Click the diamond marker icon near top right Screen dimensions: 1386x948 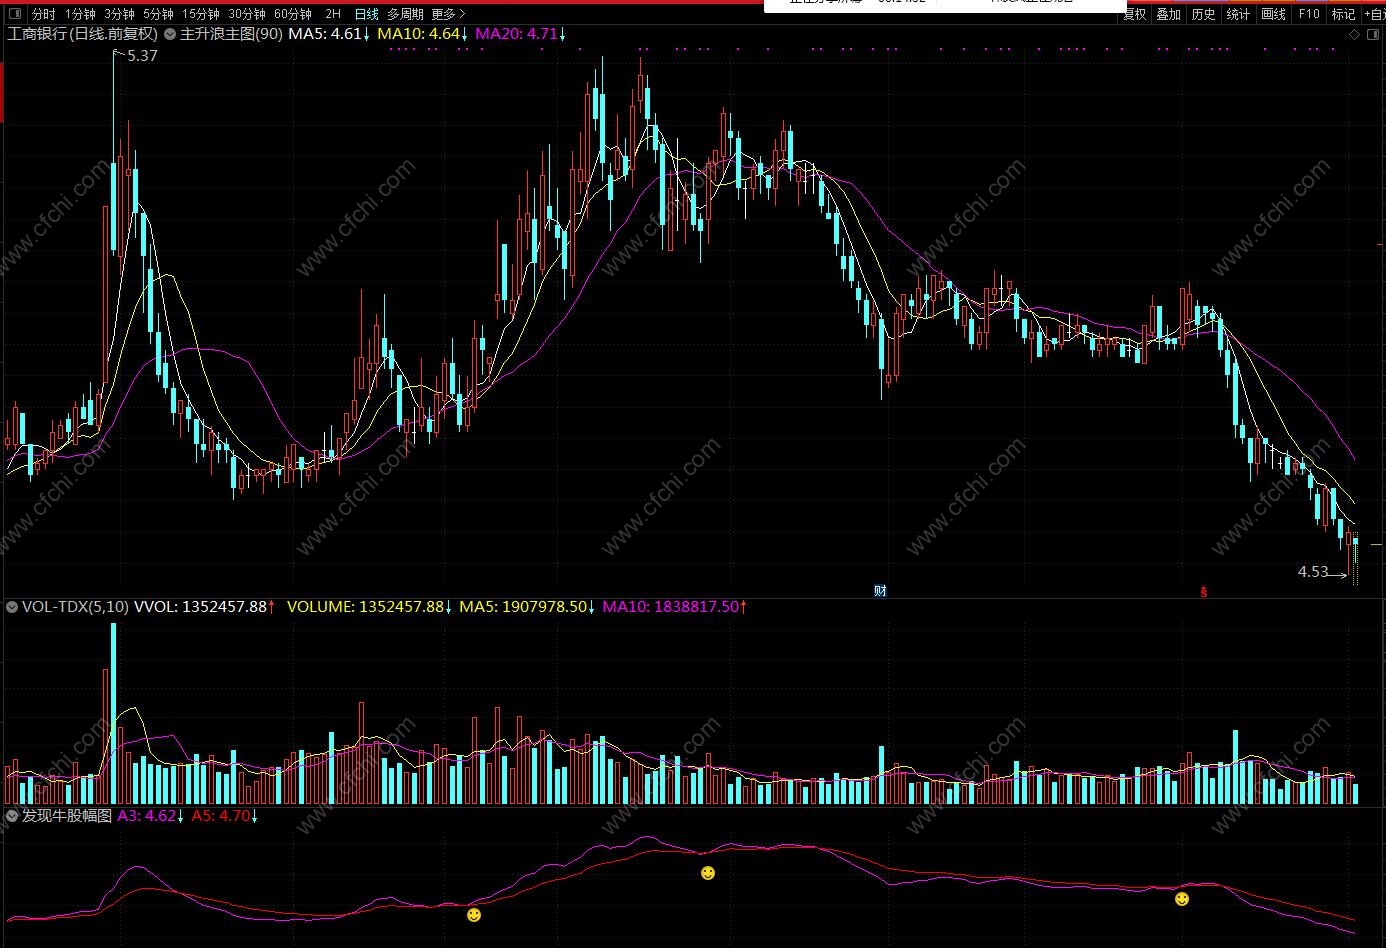coord(1355,34)
